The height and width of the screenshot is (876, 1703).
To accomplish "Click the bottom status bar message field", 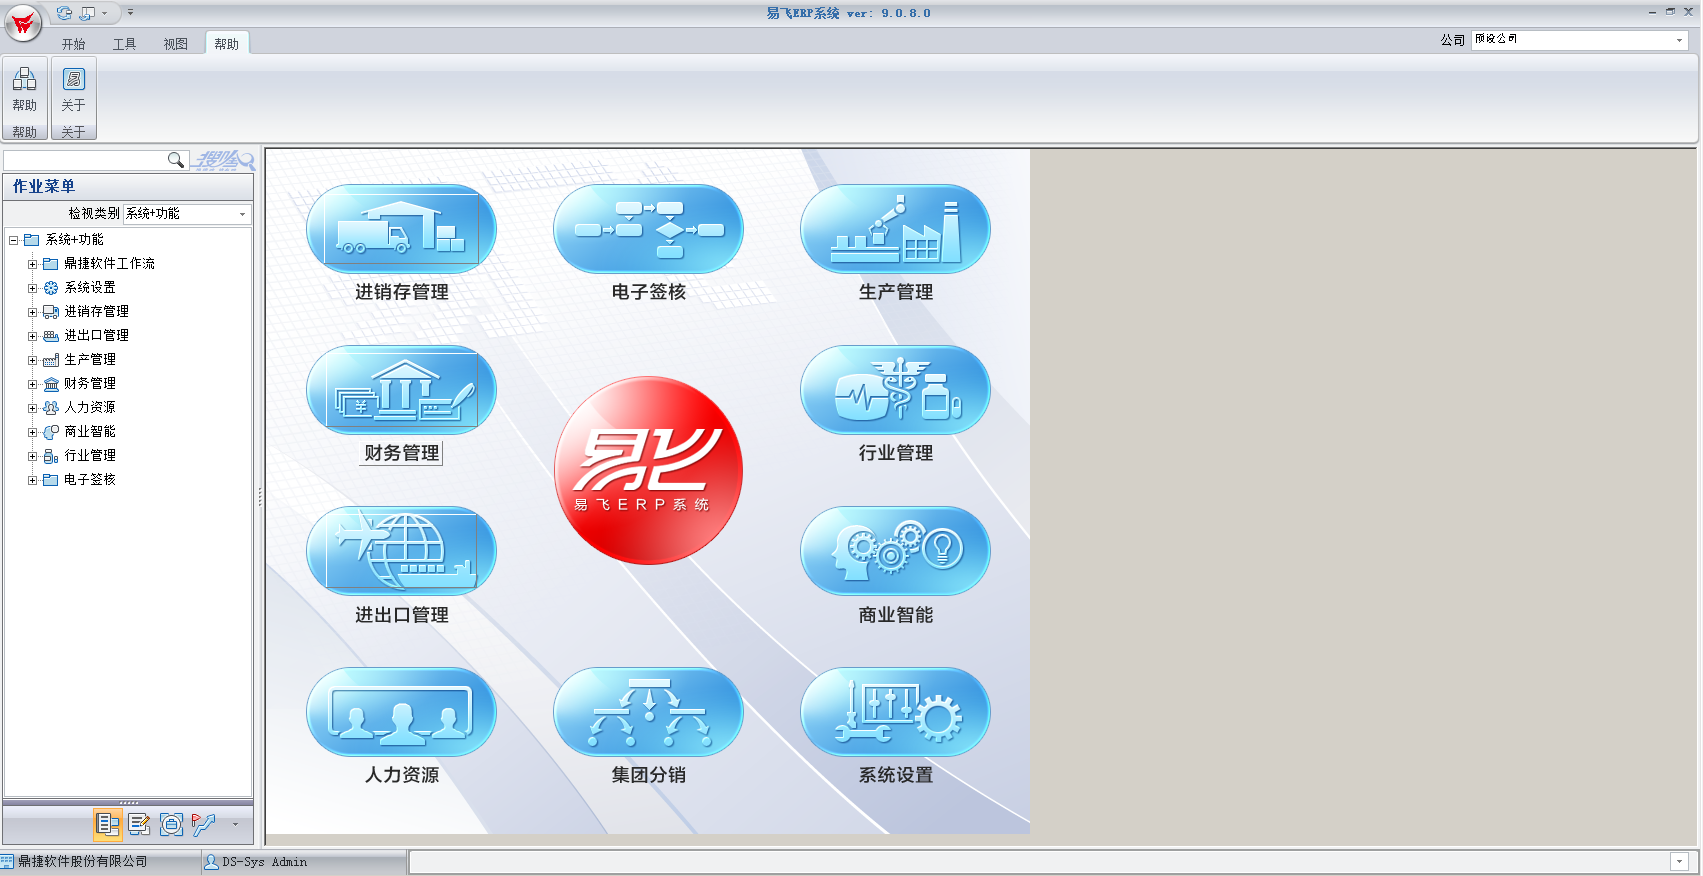I will point(1040,862).
